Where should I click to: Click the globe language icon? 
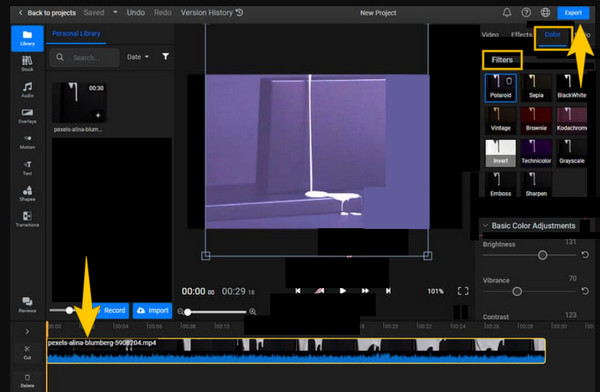545,13
